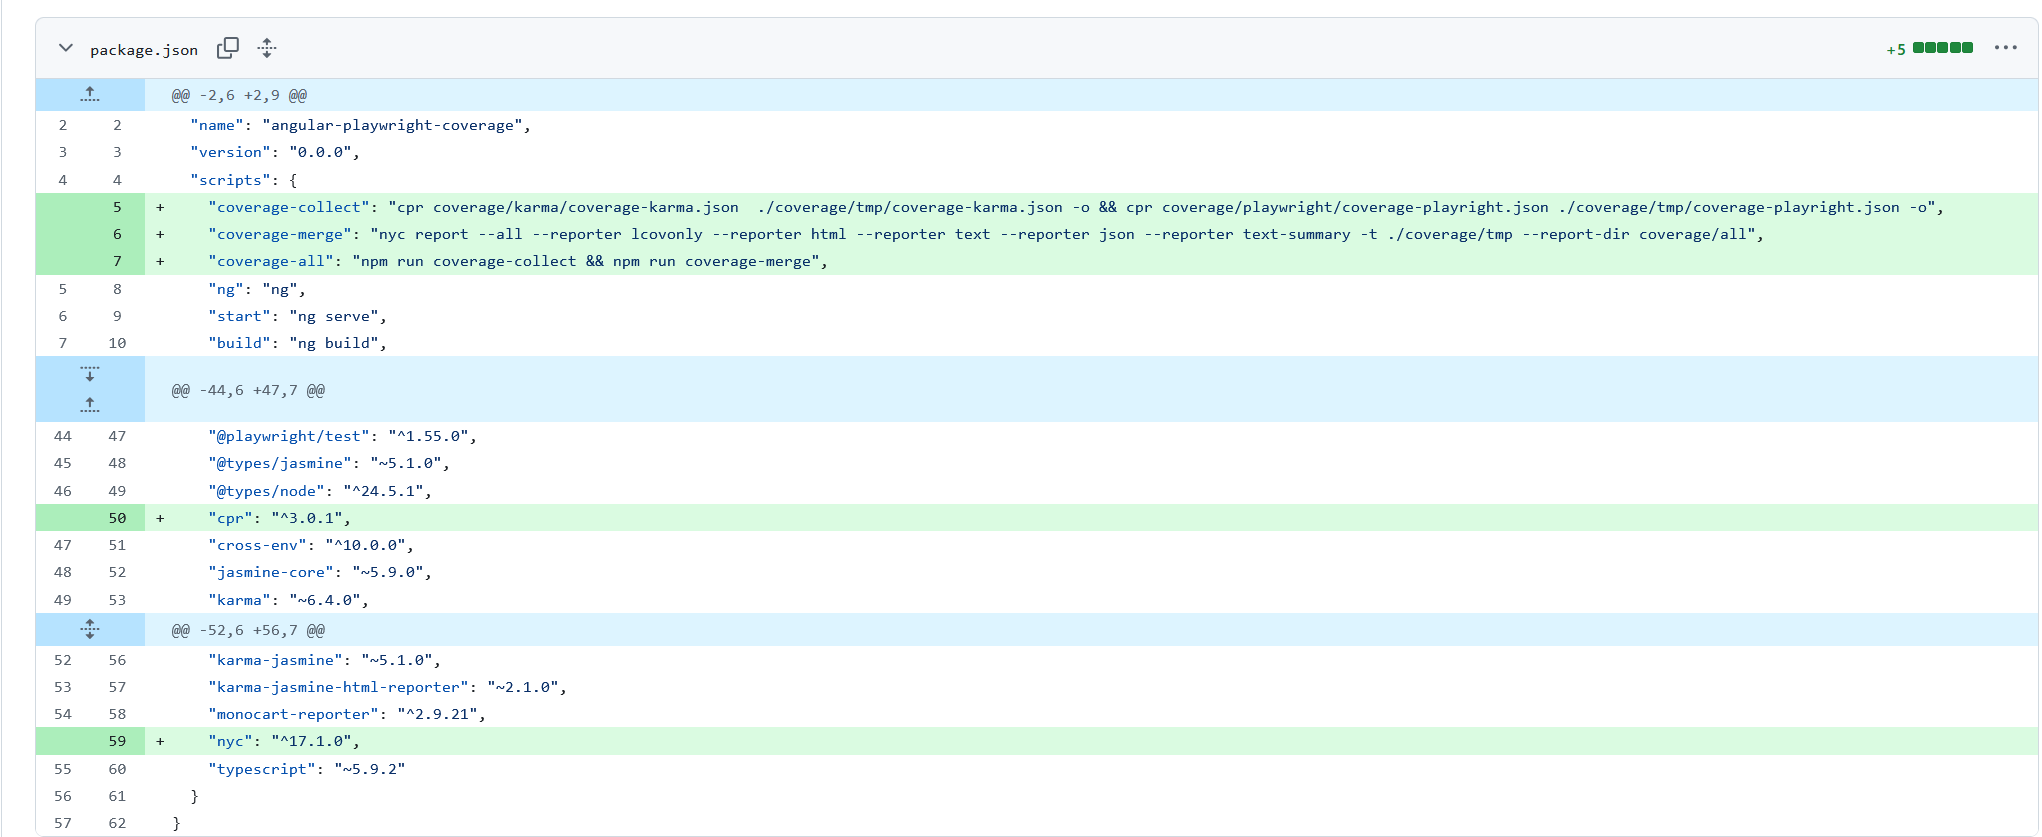This screenshot has height=837, width=2042.
Task: Click the @@ -52,6 +56,7 @@ hunk header
Action: pos(248,630)
